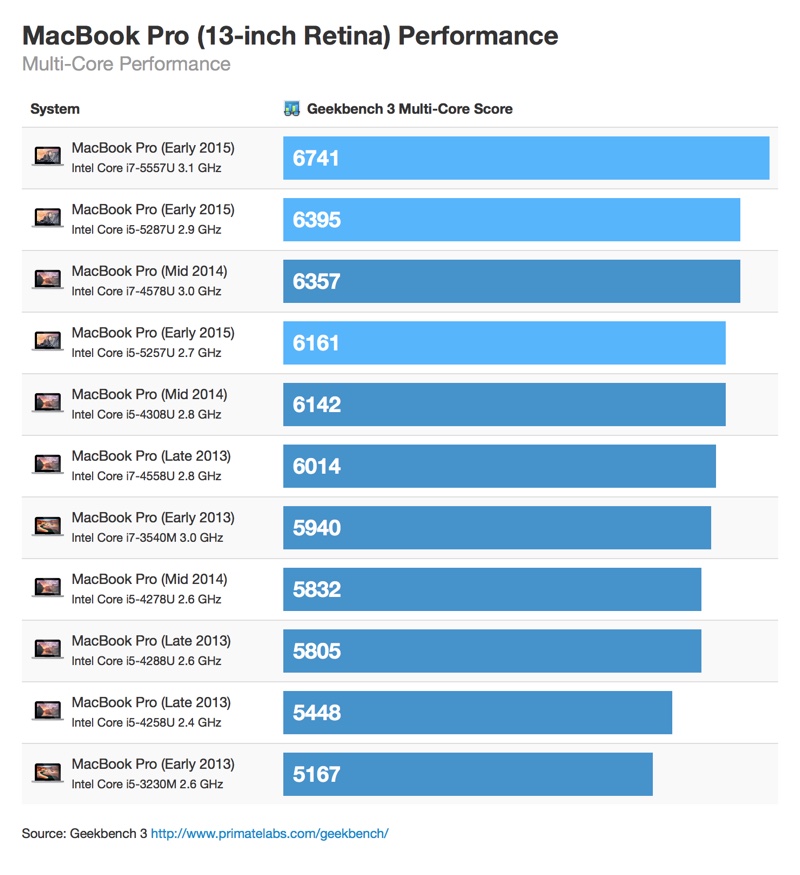Click the laptop icon for i5-5287U 2.9 GHz
Viewport: 800px width, 875px height.
tap(47, 218)
